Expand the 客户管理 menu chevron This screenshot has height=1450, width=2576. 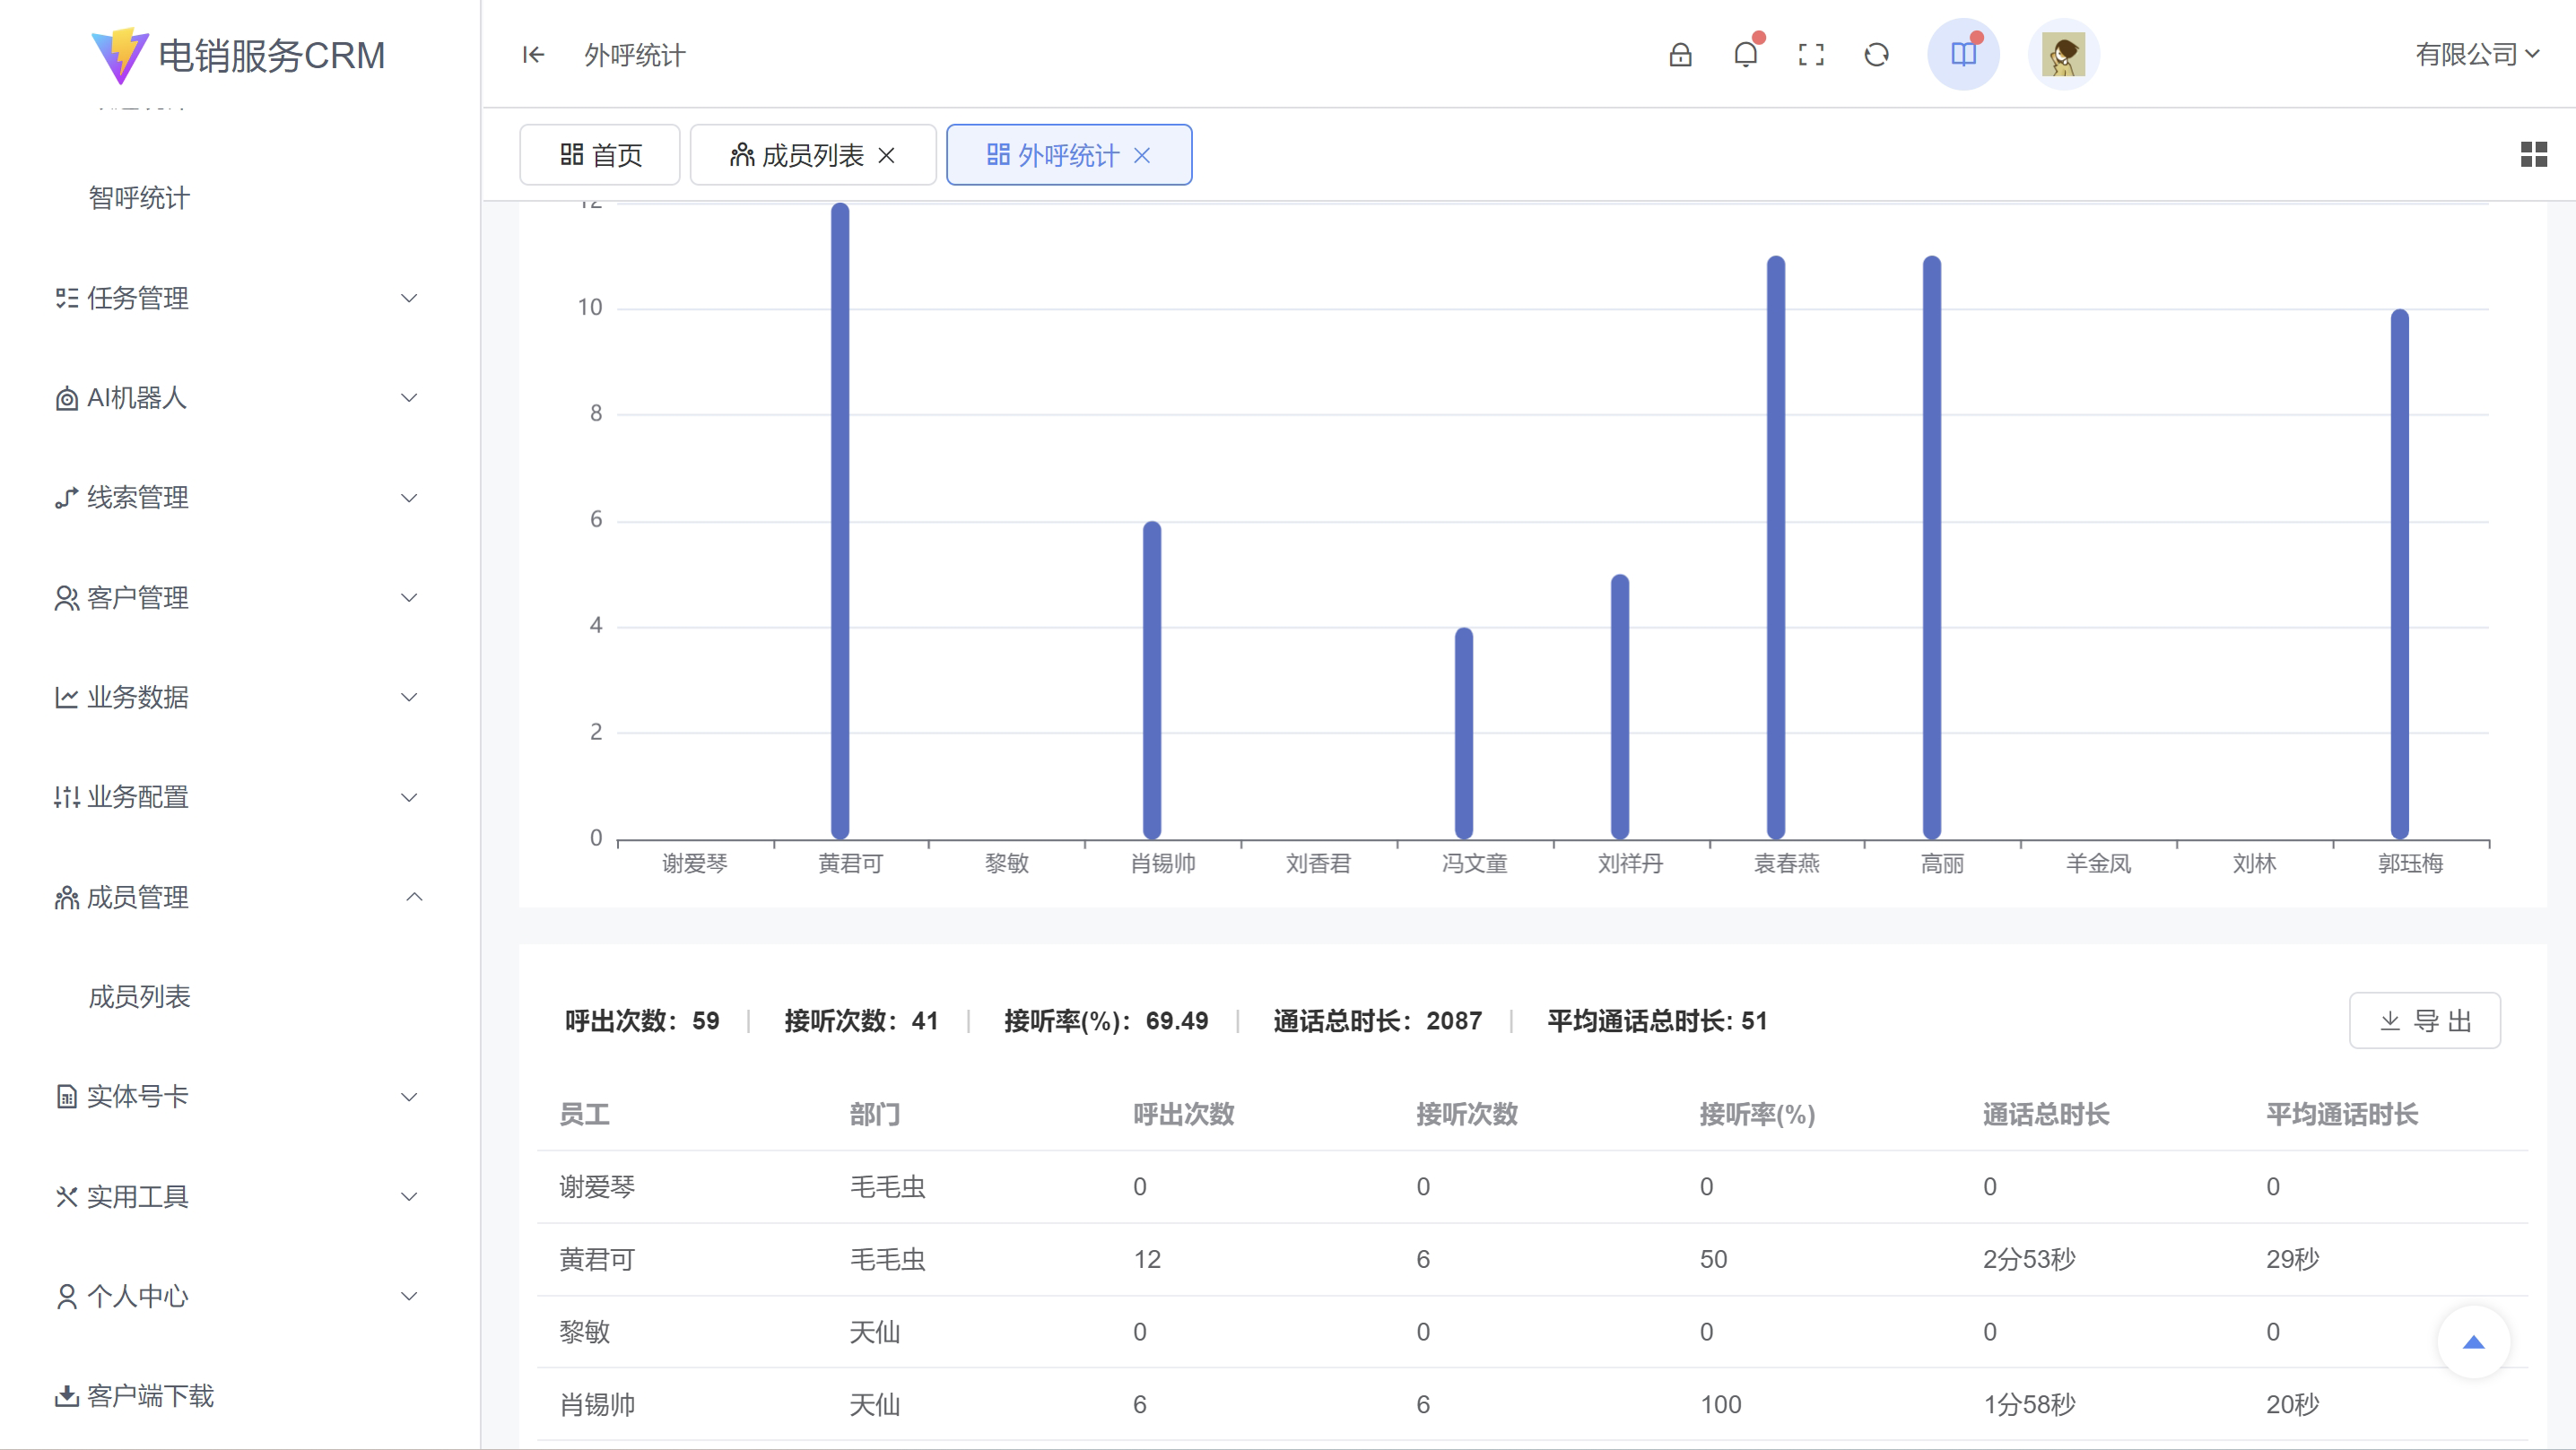[x=409, y=598]
